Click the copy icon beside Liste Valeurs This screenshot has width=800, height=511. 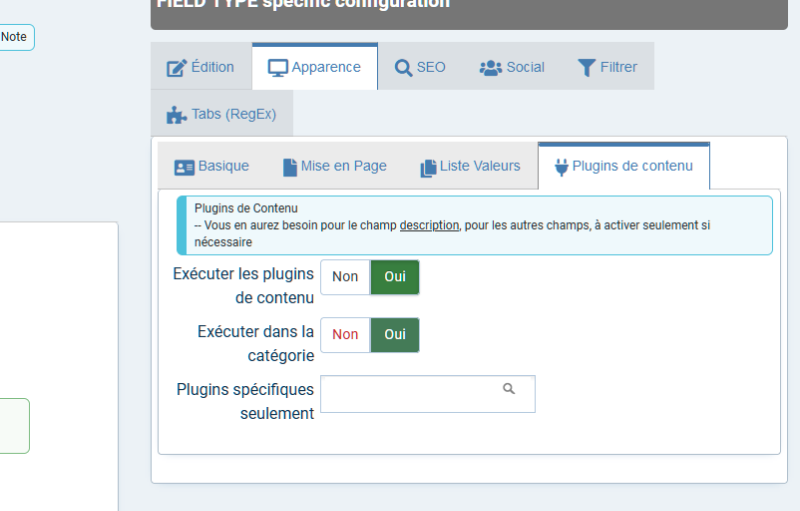428,167
